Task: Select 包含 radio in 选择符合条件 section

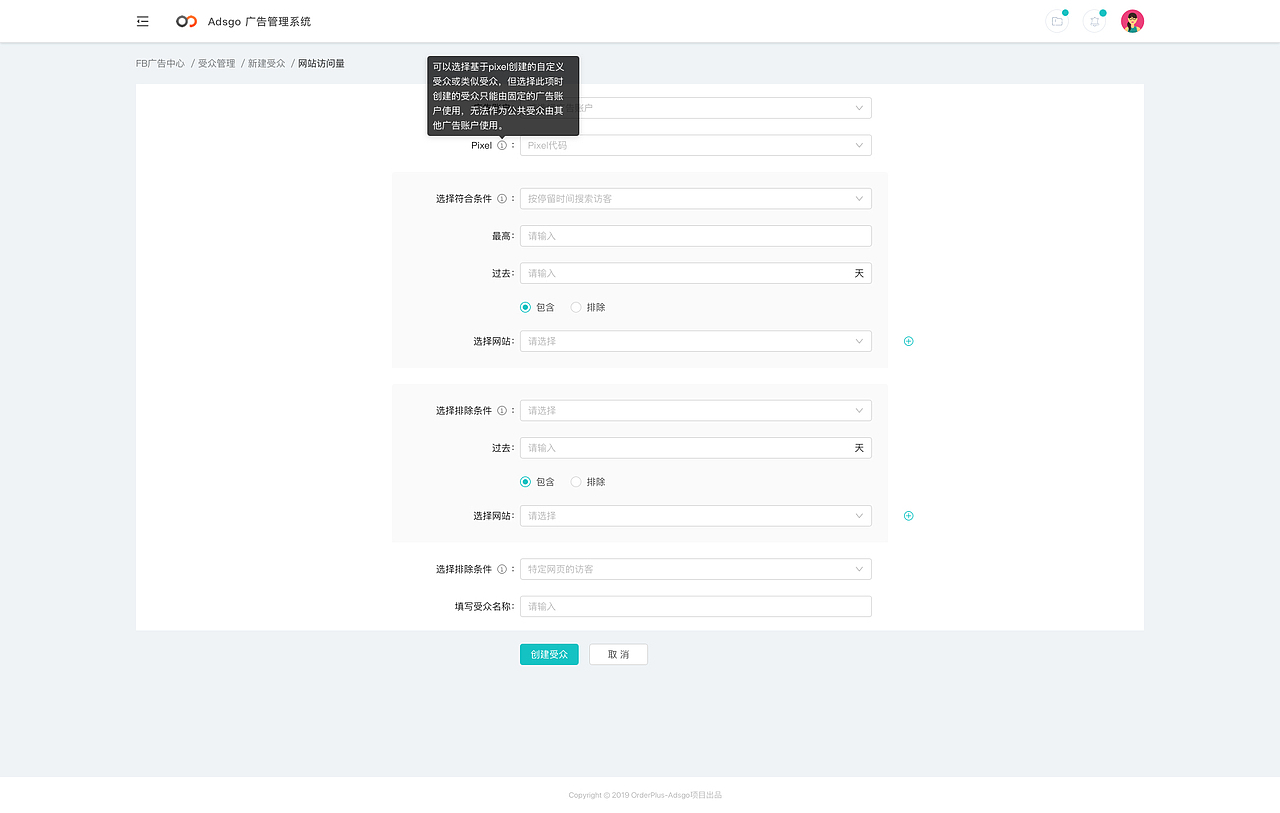Action: [525, 307]
